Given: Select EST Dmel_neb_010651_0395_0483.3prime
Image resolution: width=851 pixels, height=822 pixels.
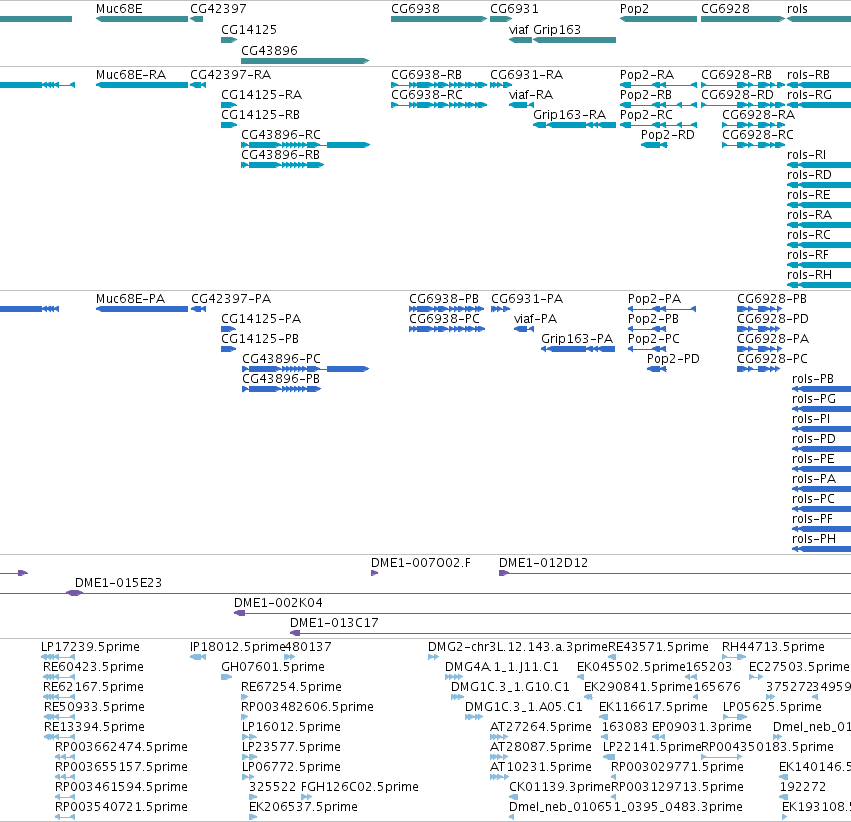Looking at the screenshot, I should click(x=625, y=807).
